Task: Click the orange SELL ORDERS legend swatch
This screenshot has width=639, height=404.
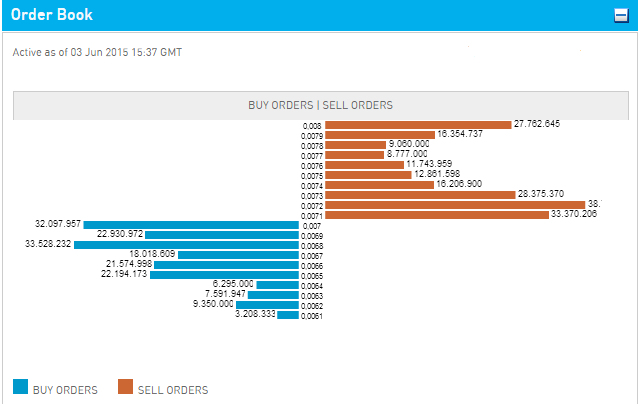Action: [125, 387]
